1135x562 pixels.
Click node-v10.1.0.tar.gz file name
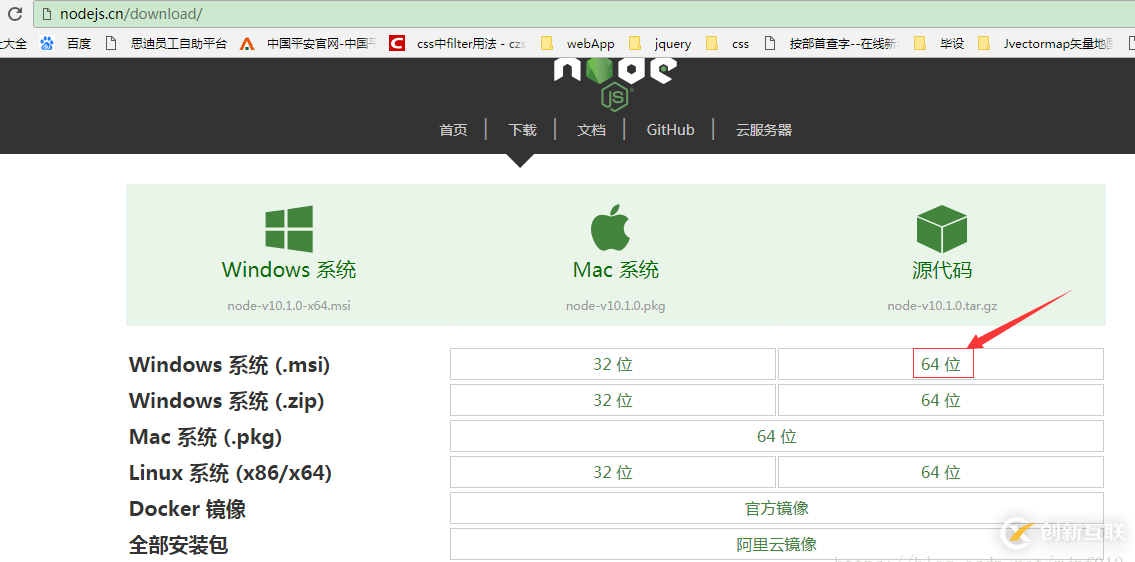click(942, 306)
